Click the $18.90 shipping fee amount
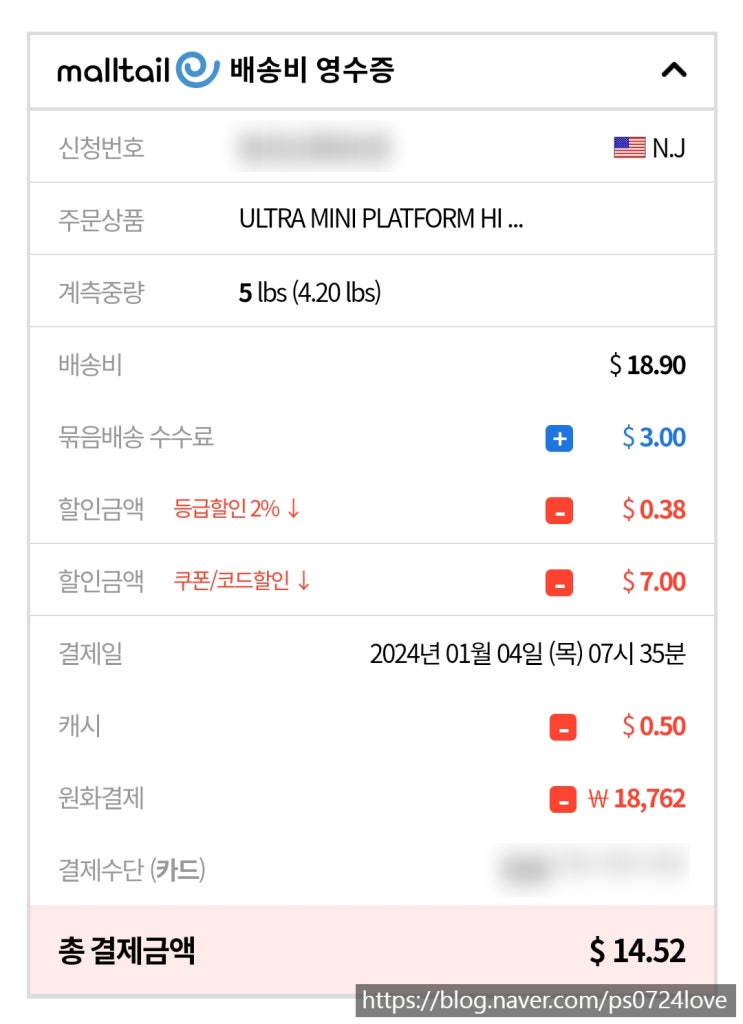Image resolution: width=743 pixels, height=1024 pixels. tap(647, 365)
